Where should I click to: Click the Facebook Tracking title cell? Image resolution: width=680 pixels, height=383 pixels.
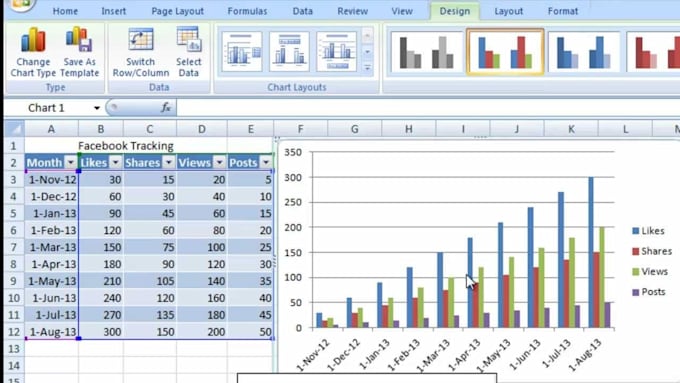126,146
